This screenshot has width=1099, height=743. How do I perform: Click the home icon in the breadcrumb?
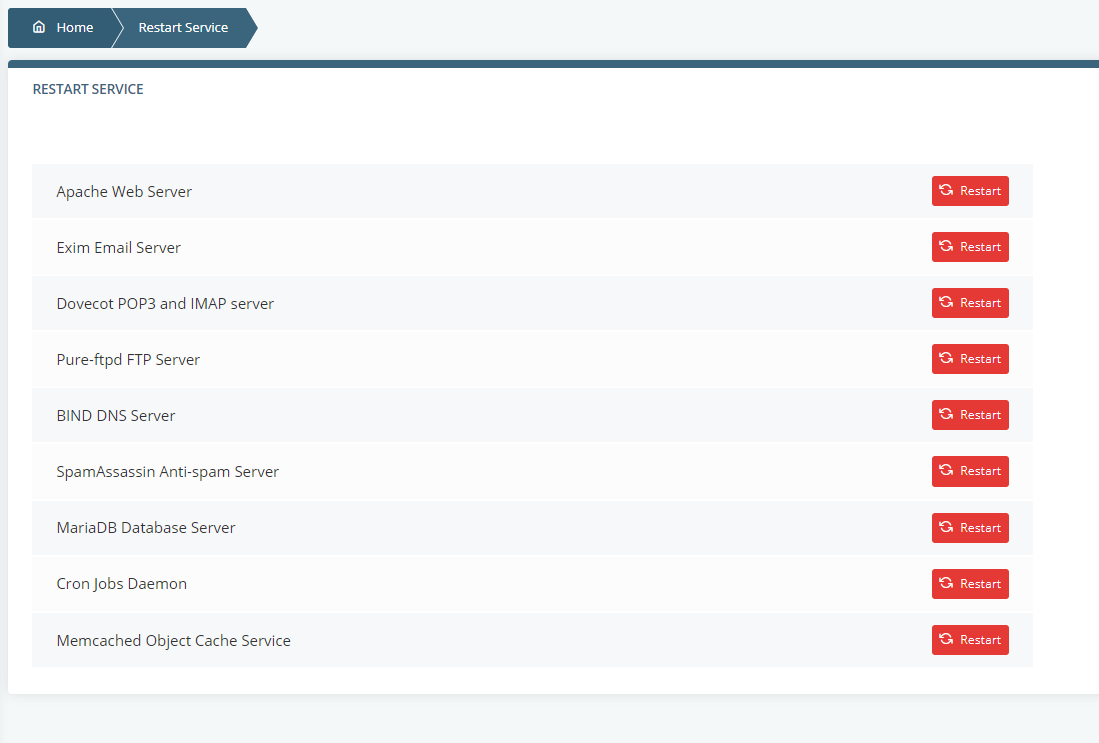pyautogui.click(x=36, y=27)
